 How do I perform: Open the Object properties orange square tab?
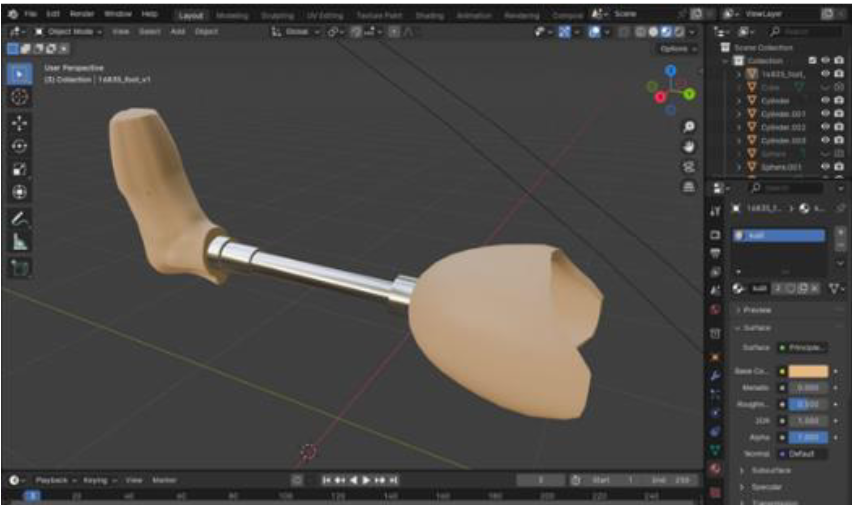[x=715, y=357]
